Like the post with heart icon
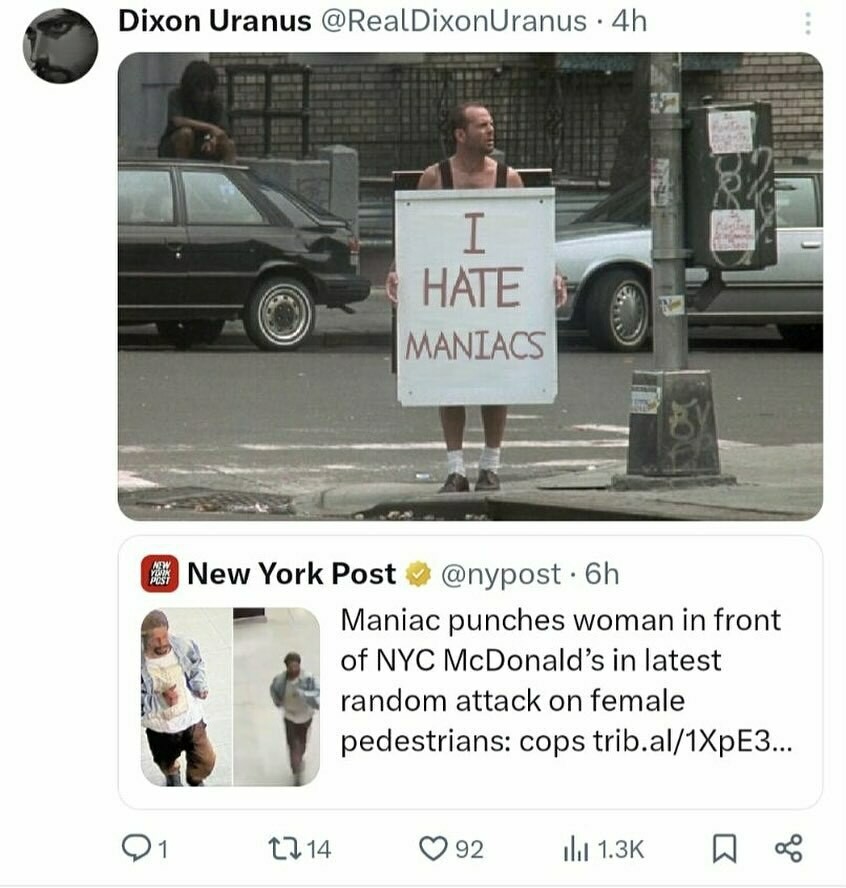This screenshot has height=888, width=846. 433,849
